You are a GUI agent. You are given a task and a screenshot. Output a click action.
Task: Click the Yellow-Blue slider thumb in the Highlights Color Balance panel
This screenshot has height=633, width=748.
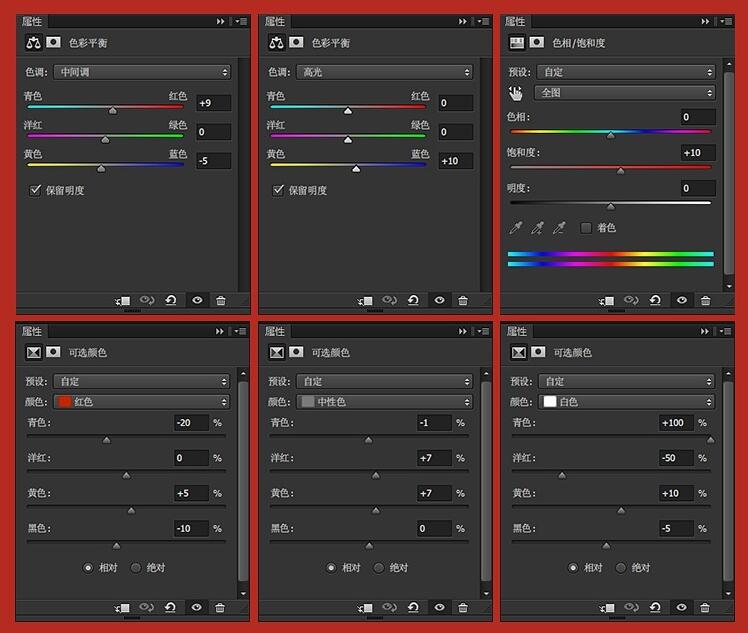tap(356, 169)
